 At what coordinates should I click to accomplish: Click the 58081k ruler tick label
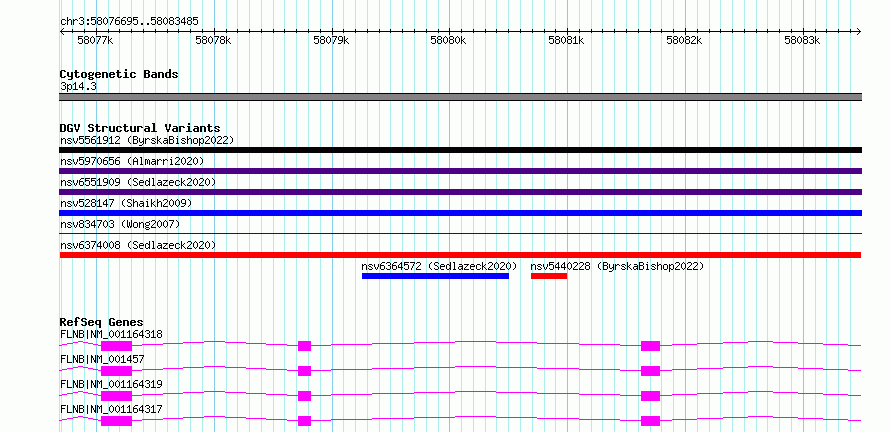point(566,40)
